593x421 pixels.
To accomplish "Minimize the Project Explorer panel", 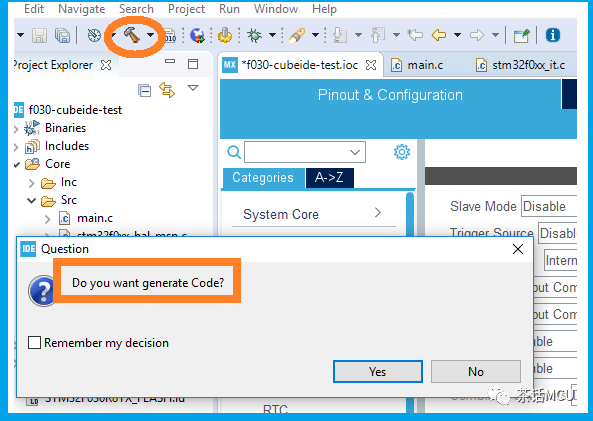I will coord(170,61).
